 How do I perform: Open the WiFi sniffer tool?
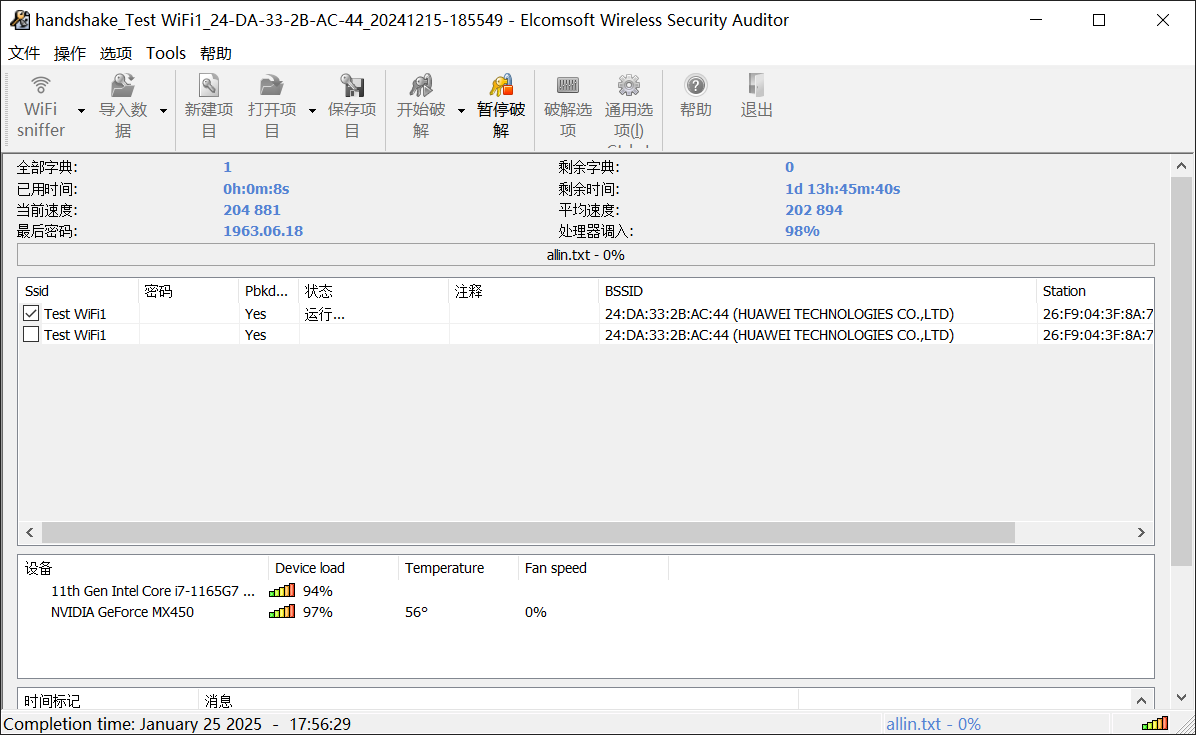pos(40,100)
